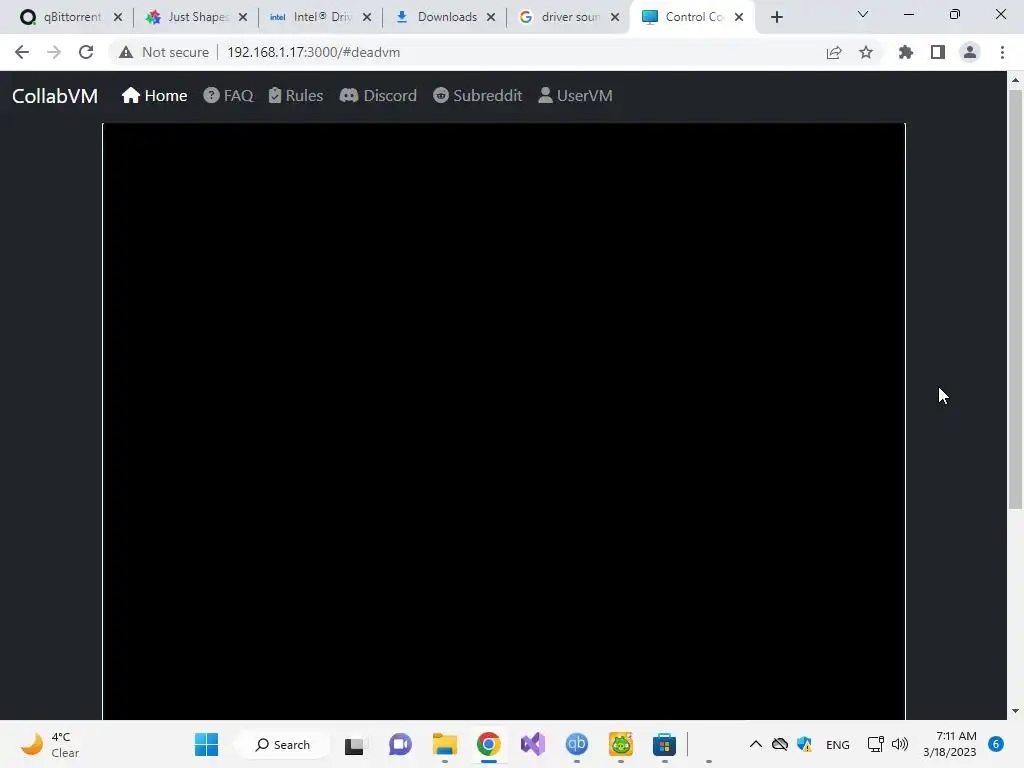Click inside the black VM display
The image size is (1024, 768).
tap(504, 421)
